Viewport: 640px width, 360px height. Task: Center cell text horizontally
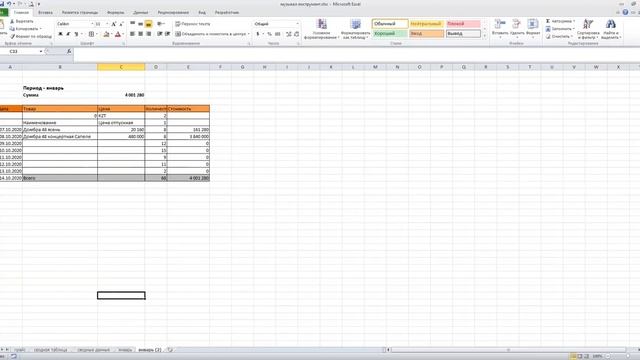[140, 34]
